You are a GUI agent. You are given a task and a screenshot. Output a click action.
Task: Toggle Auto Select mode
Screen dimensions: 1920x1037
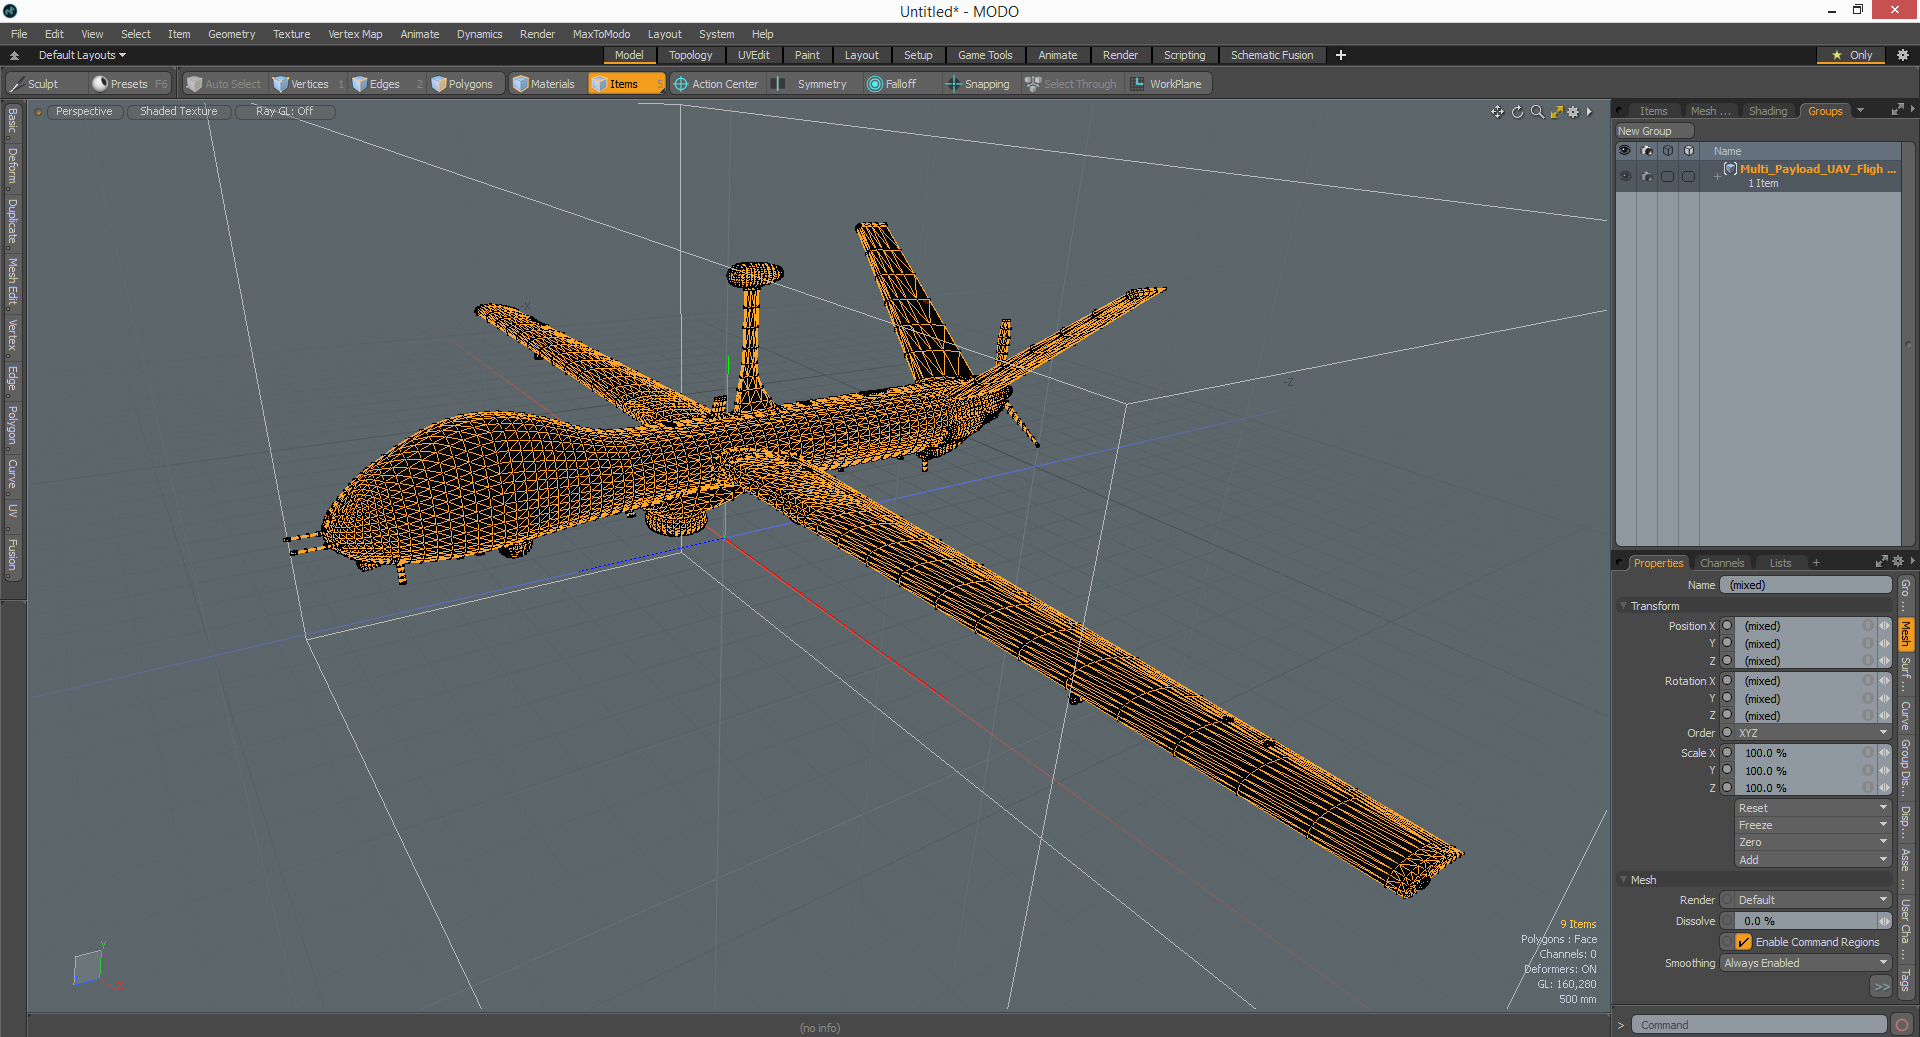[x=224, y=84]
